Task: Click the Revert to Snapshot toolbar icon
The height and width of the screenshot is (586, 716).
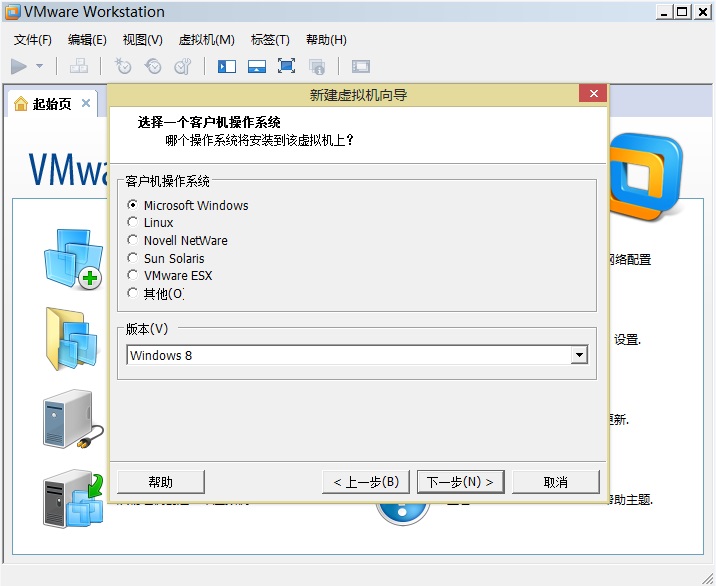Action: coord(153,67)
